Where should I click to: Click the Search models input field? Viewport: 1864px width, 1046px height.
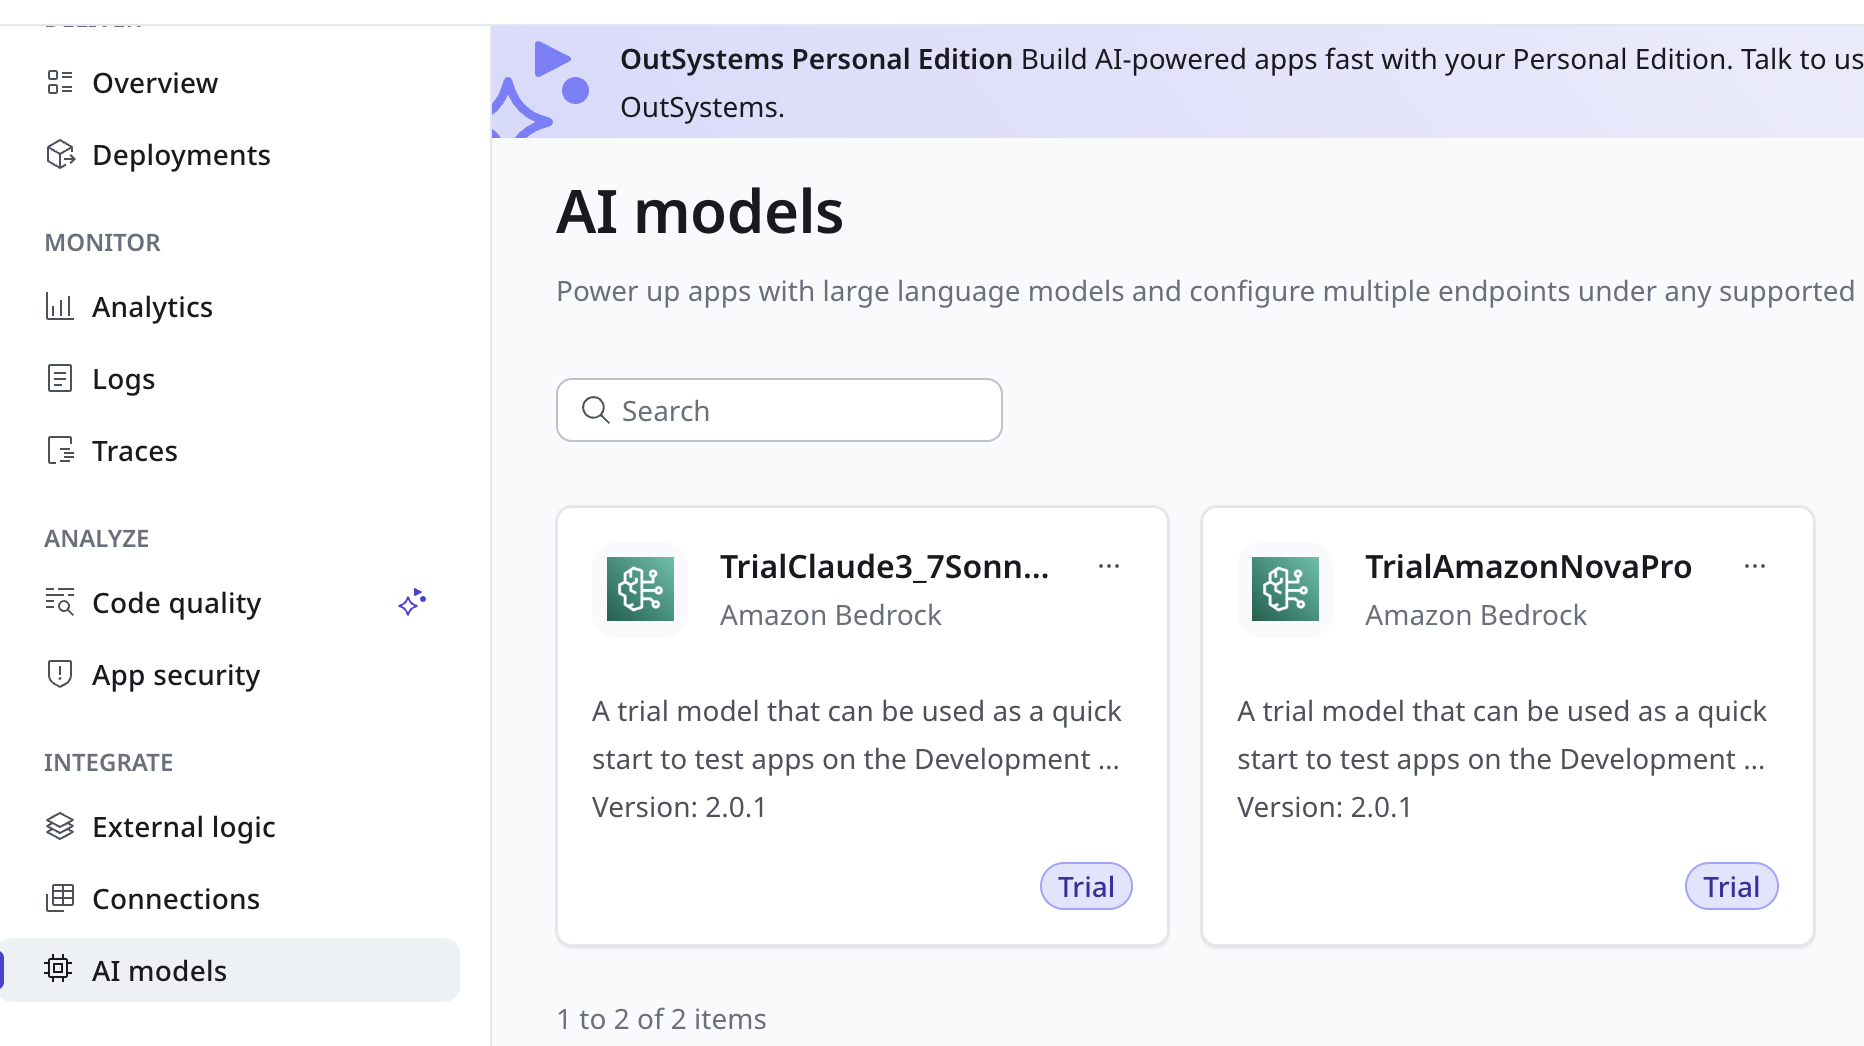[x=779, y=410]
